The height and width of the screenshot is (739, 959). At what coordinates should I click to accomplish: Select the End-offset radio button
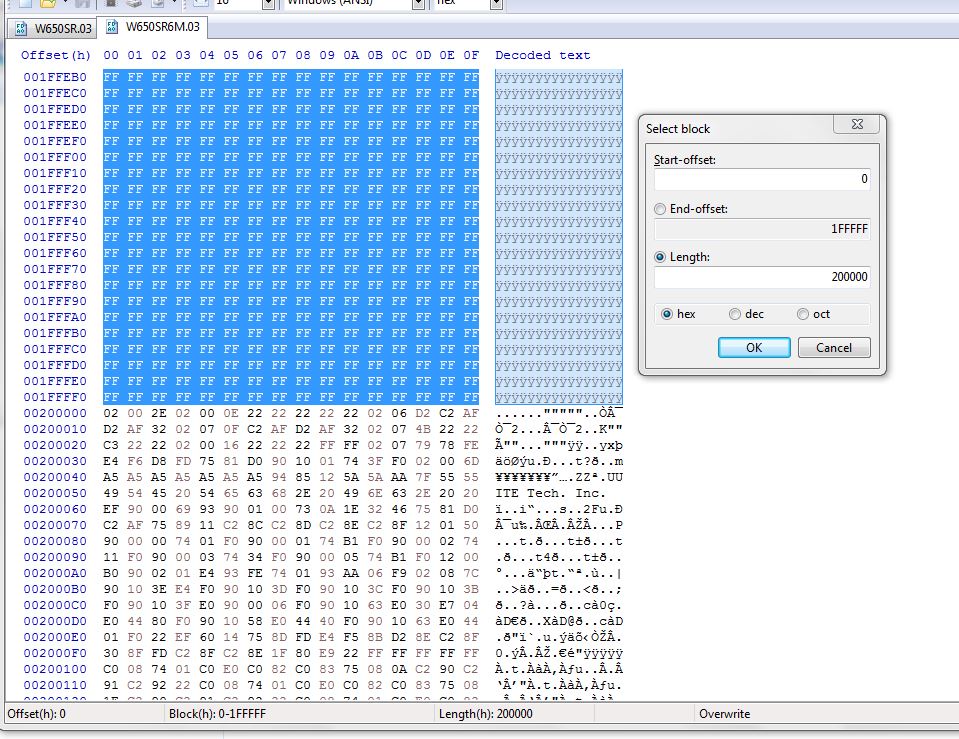(660, 209)
